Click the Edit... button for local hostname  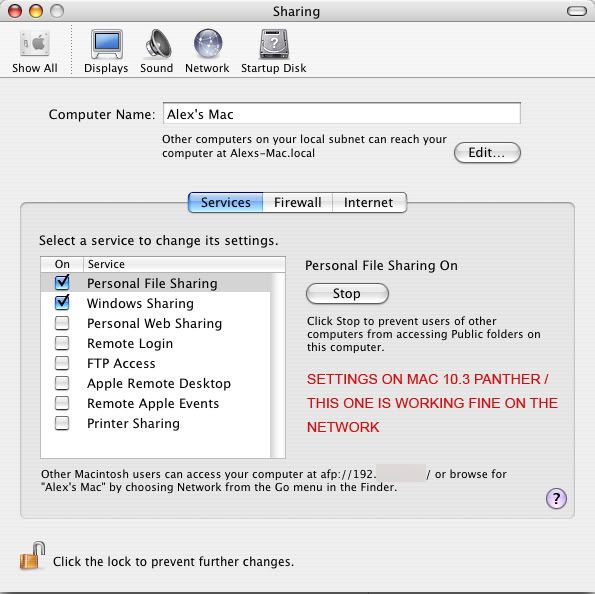[487, 153]
